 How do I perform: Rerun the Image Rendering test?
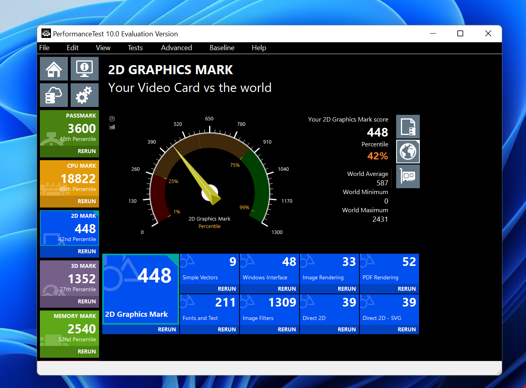[347, 289]
